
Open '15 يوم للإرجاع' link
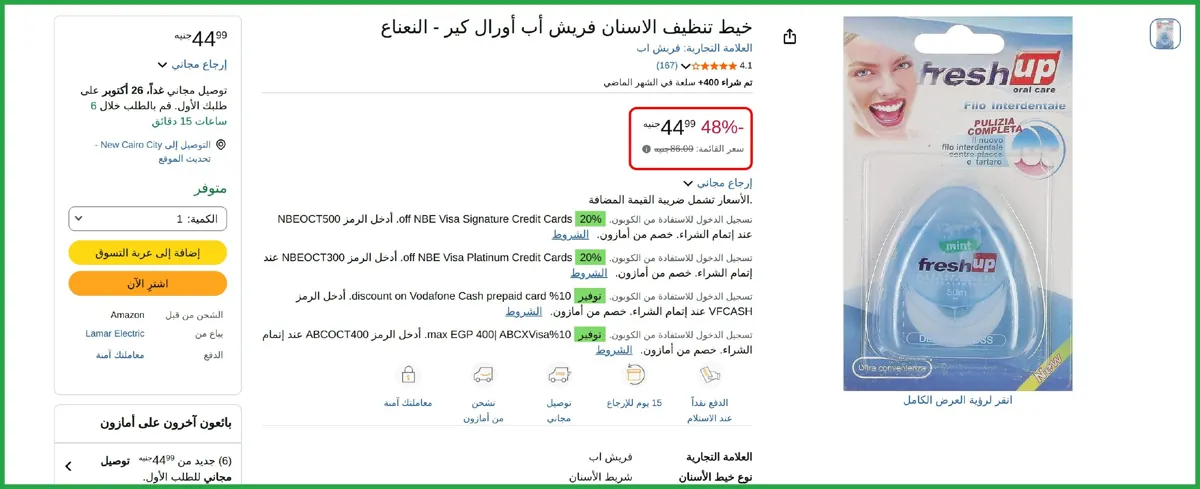point(634,403)
